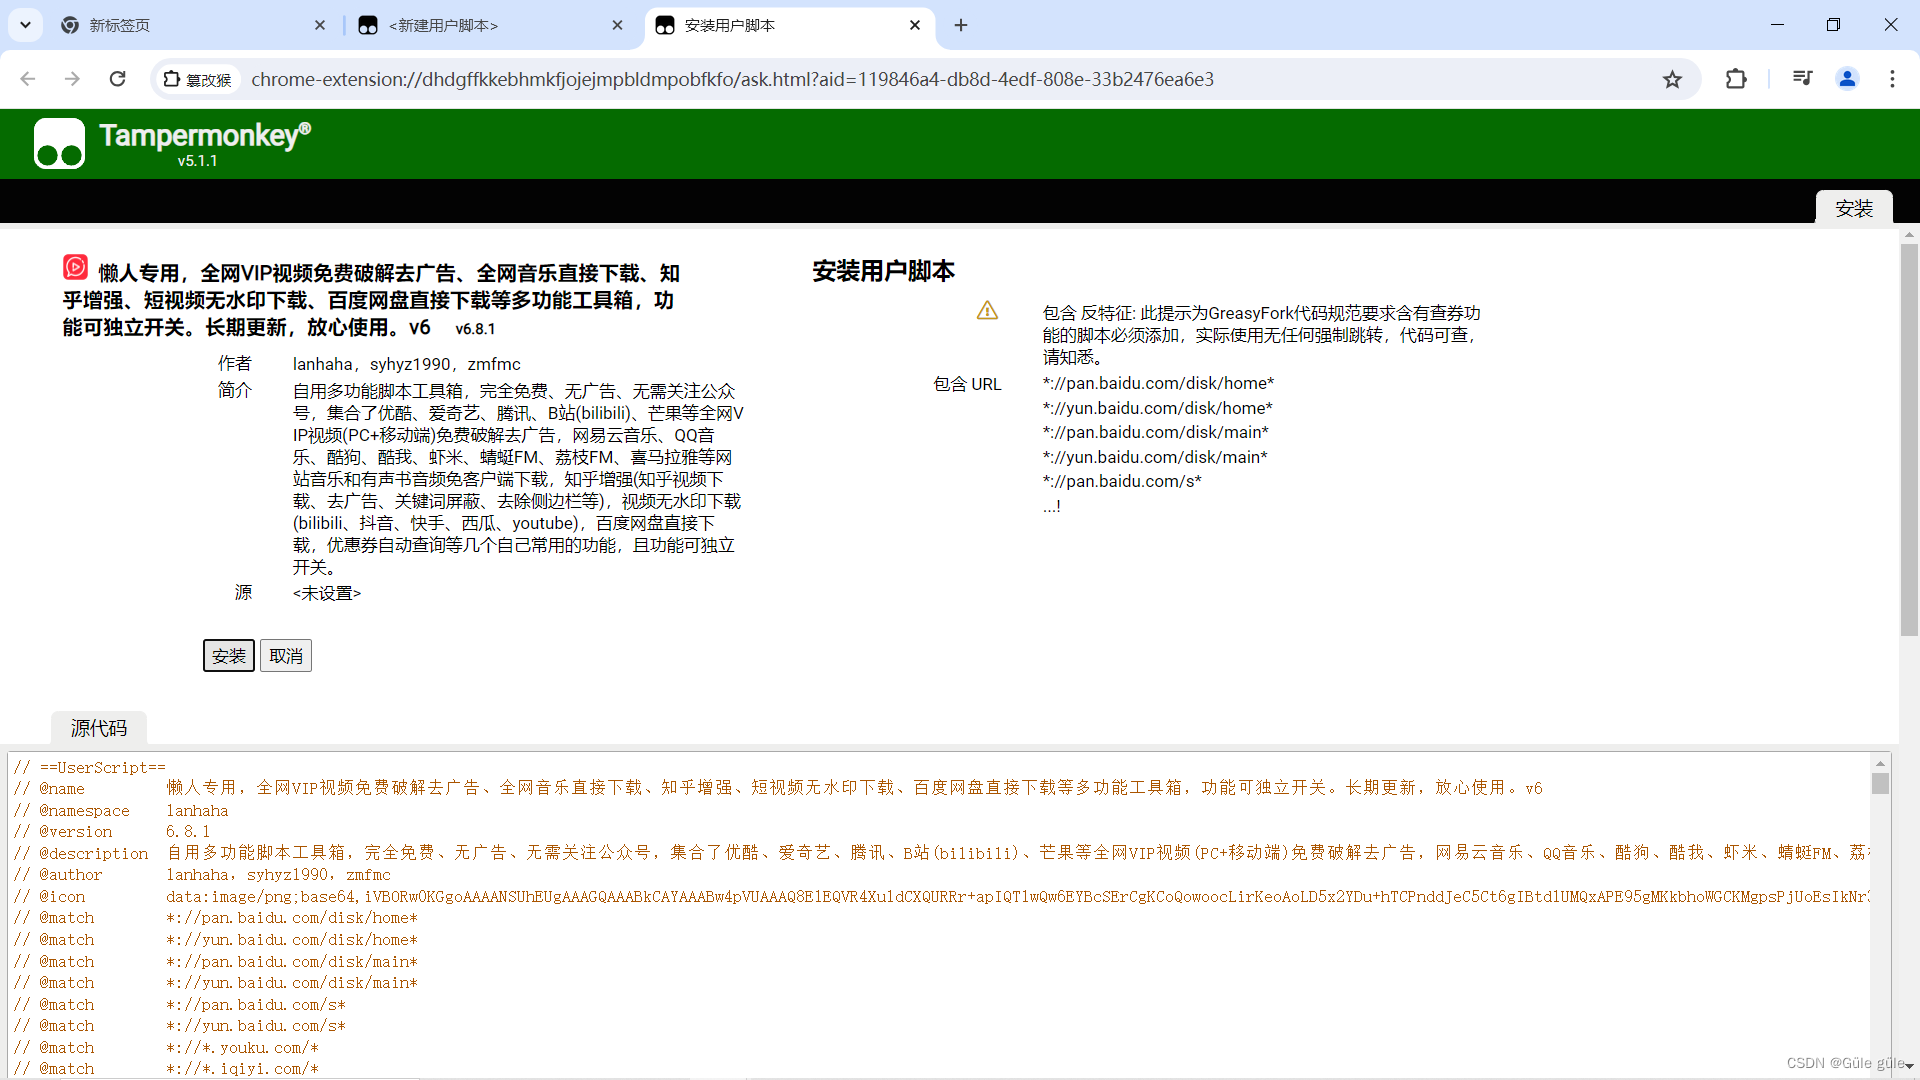Click the Tampermonkey logo icon
Image resolution: width=1920 pixels, height=1080 pixels.
click(x=59, y=143)
